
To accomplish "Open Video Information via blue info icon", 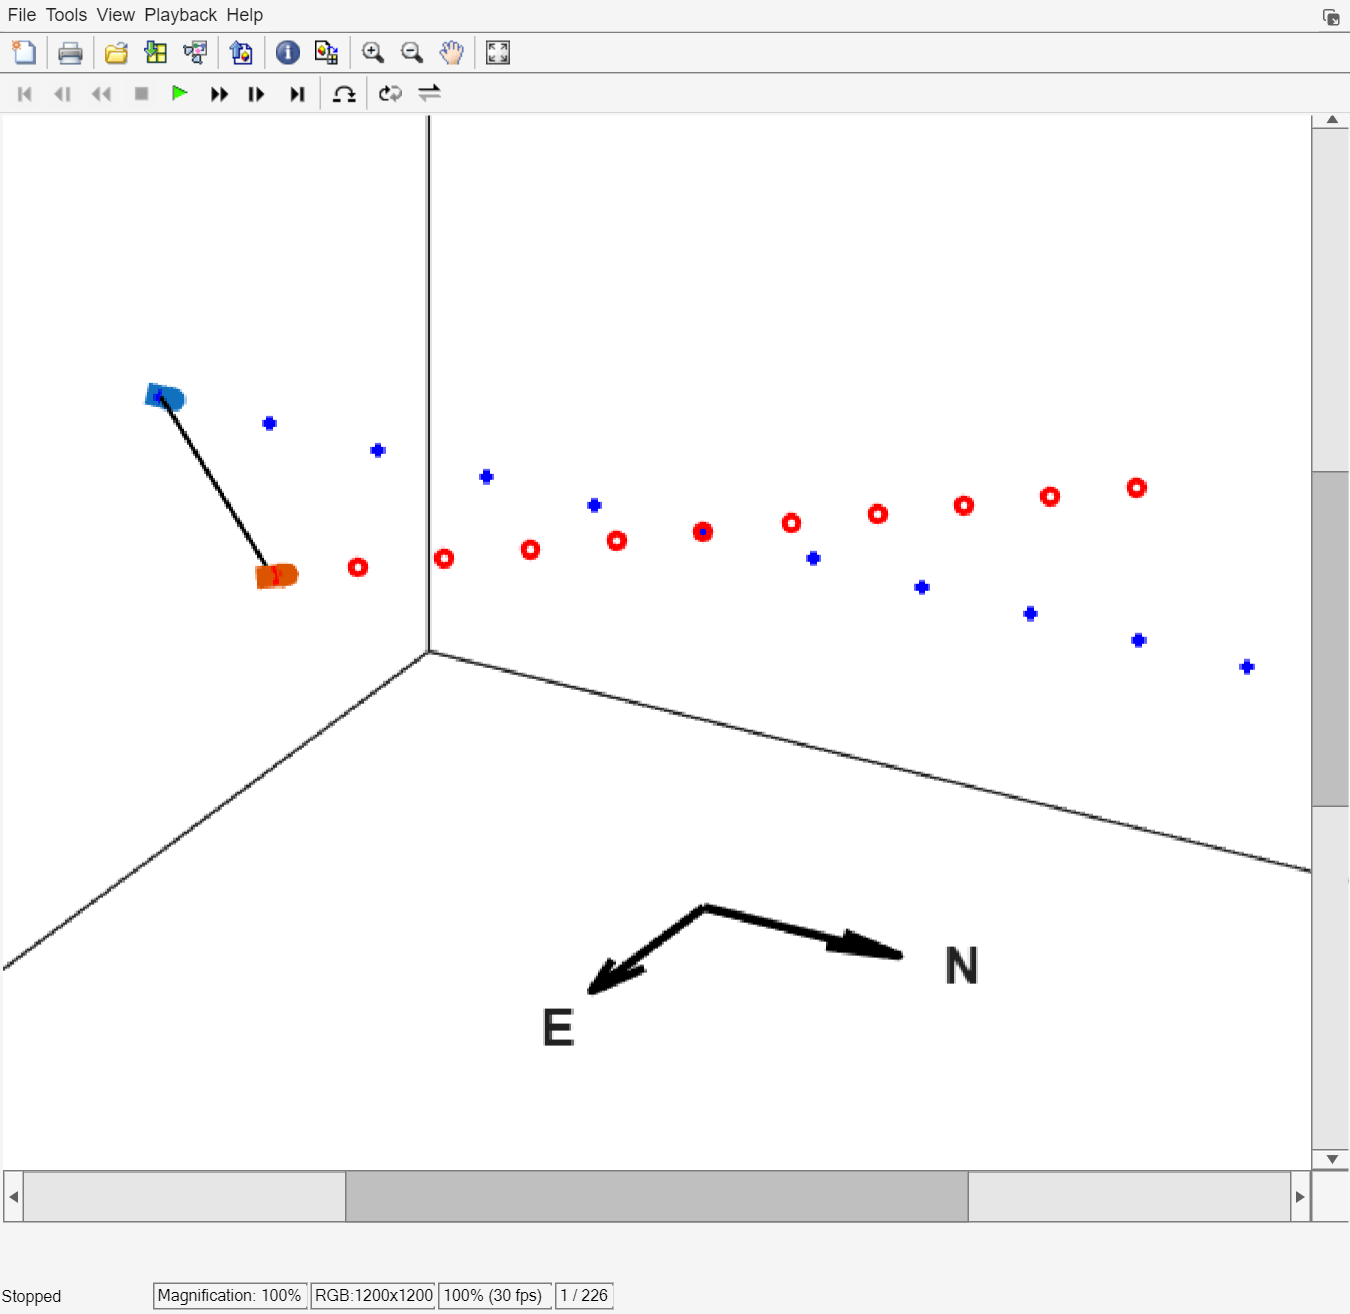I will pyautogui.click(x=288, y=53).
